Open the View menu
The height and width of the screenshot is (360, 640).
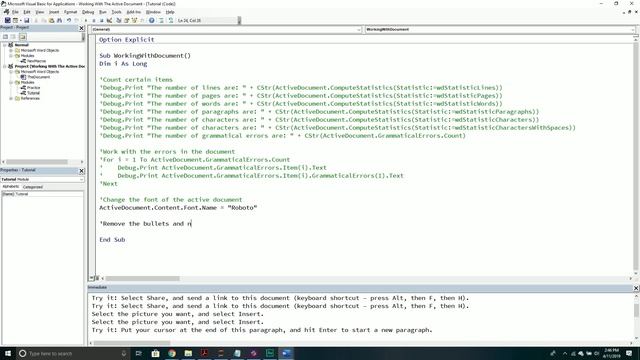point(40,12)
